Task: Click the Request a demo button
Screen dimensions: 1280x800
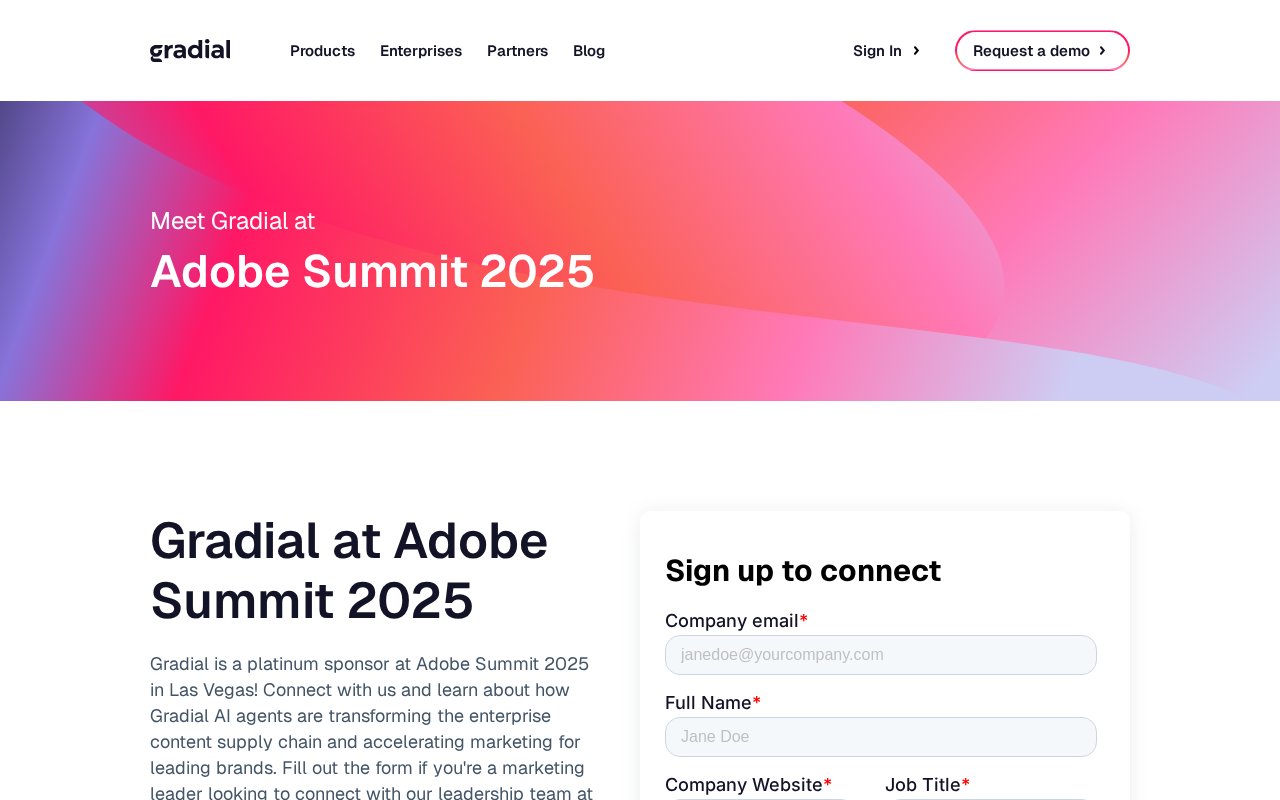Action: coord(1042,51)
